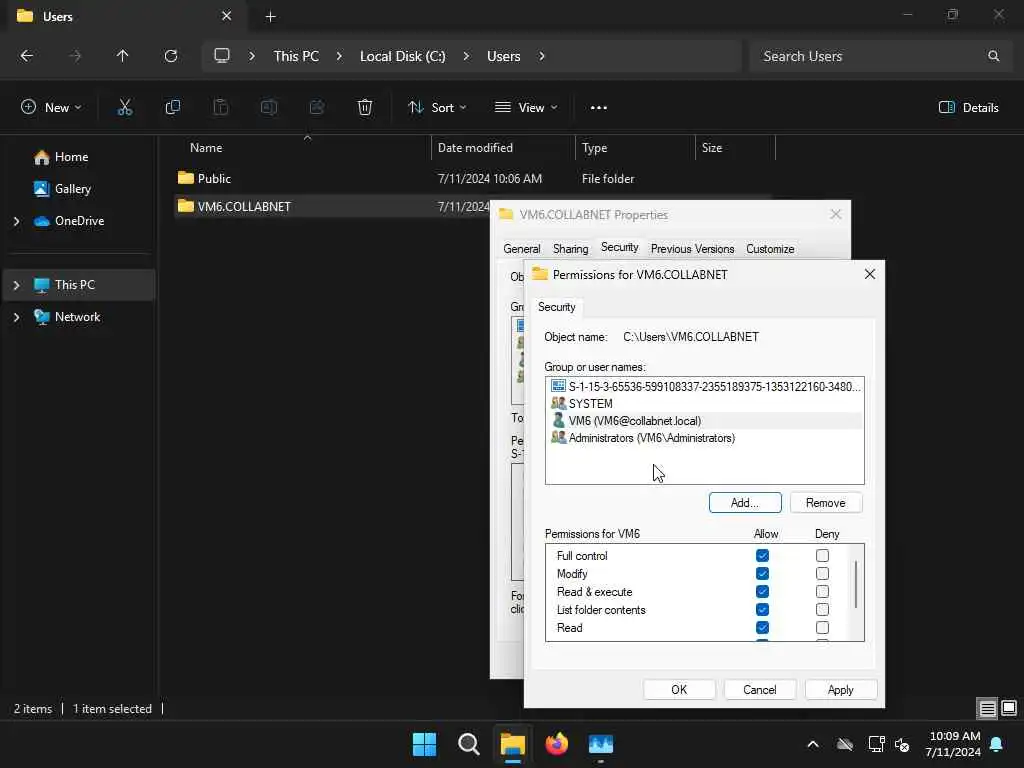Click Add... to add a user
The width and height of the screenshot is (1024, 768).
tap(744, 503)
